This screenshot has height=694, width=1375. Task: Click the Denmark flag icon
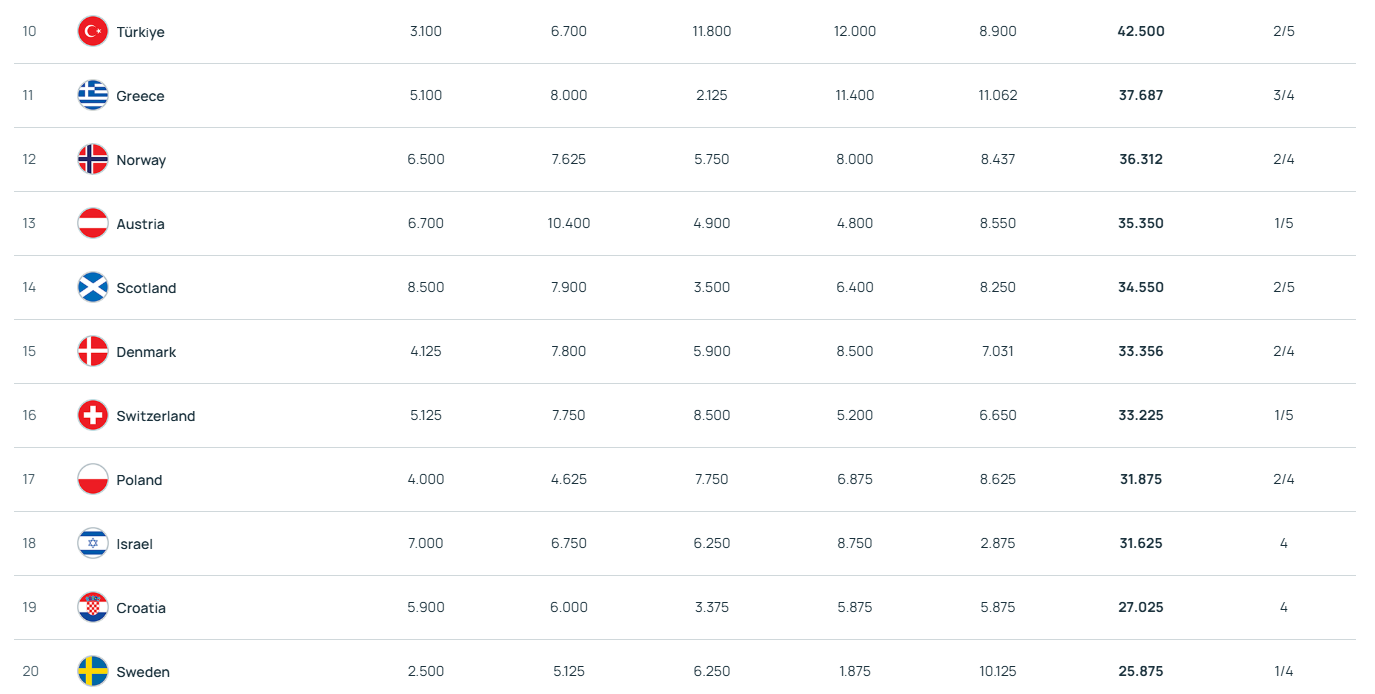93,352
